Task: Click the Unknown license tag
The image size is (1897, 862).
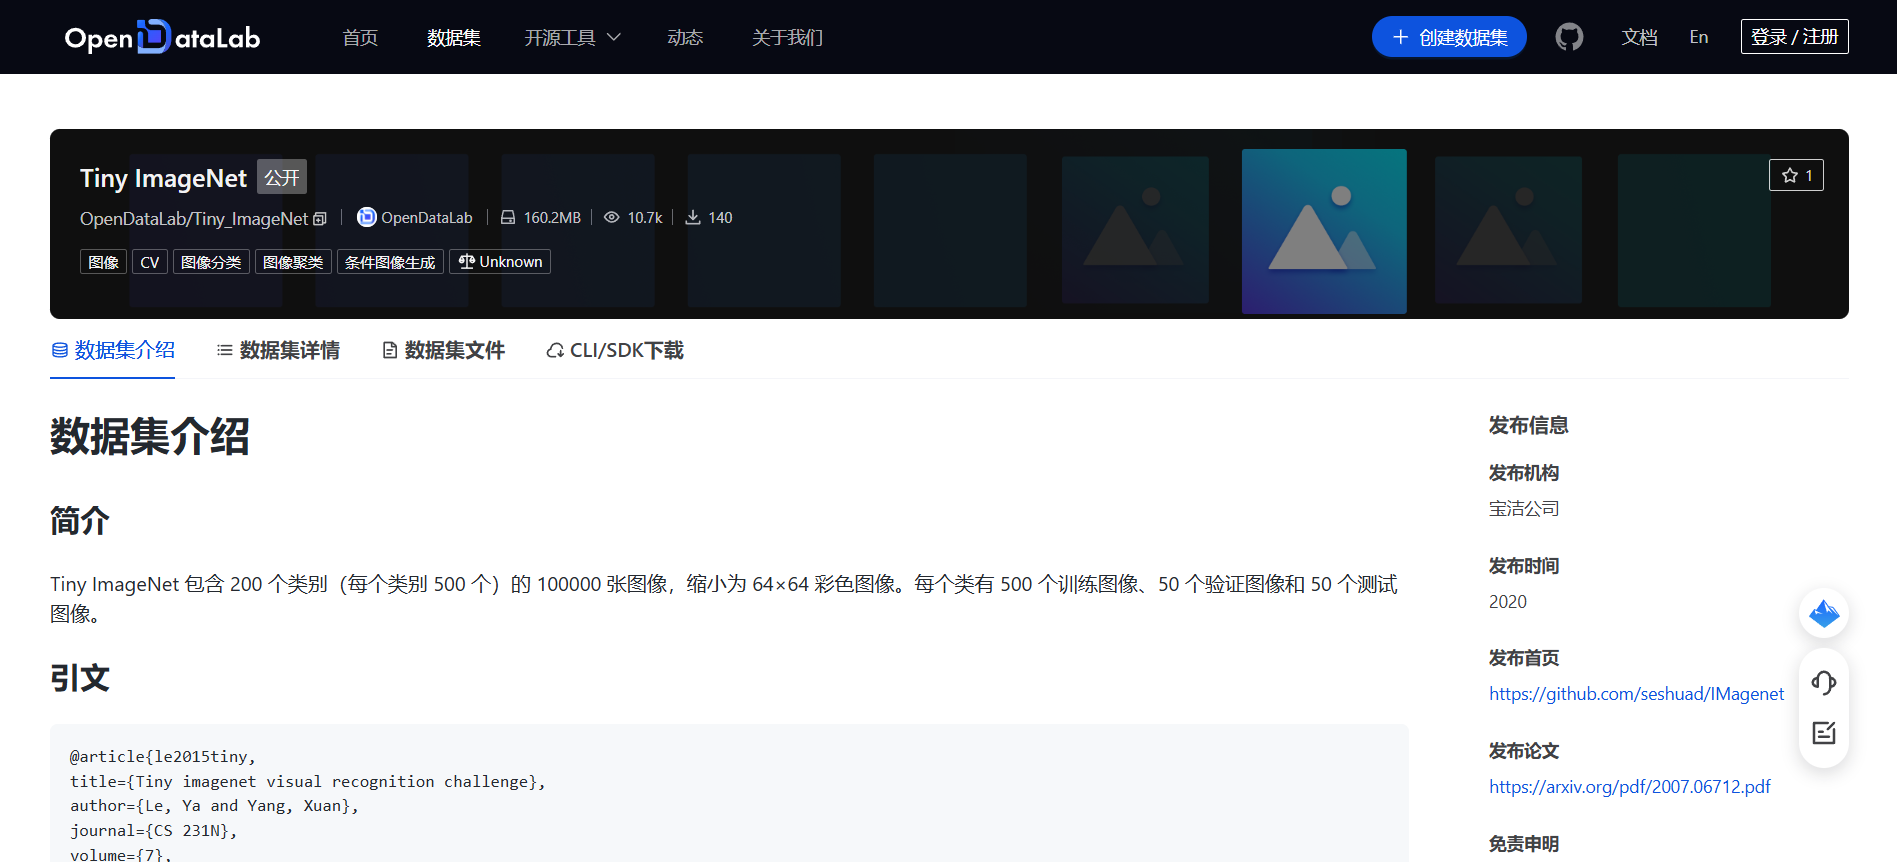Action: click(x=500, y=262)
